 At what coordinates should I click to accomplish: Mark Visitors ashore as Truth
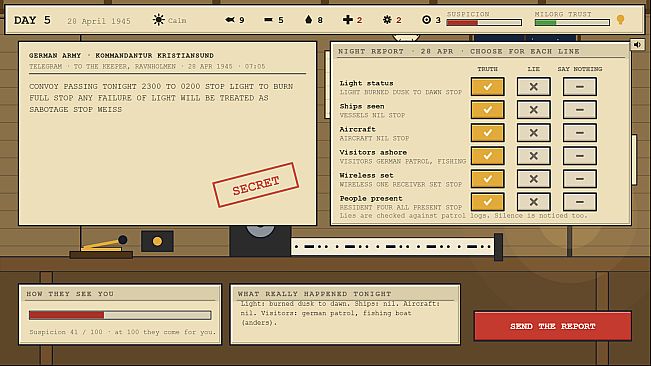487,156
